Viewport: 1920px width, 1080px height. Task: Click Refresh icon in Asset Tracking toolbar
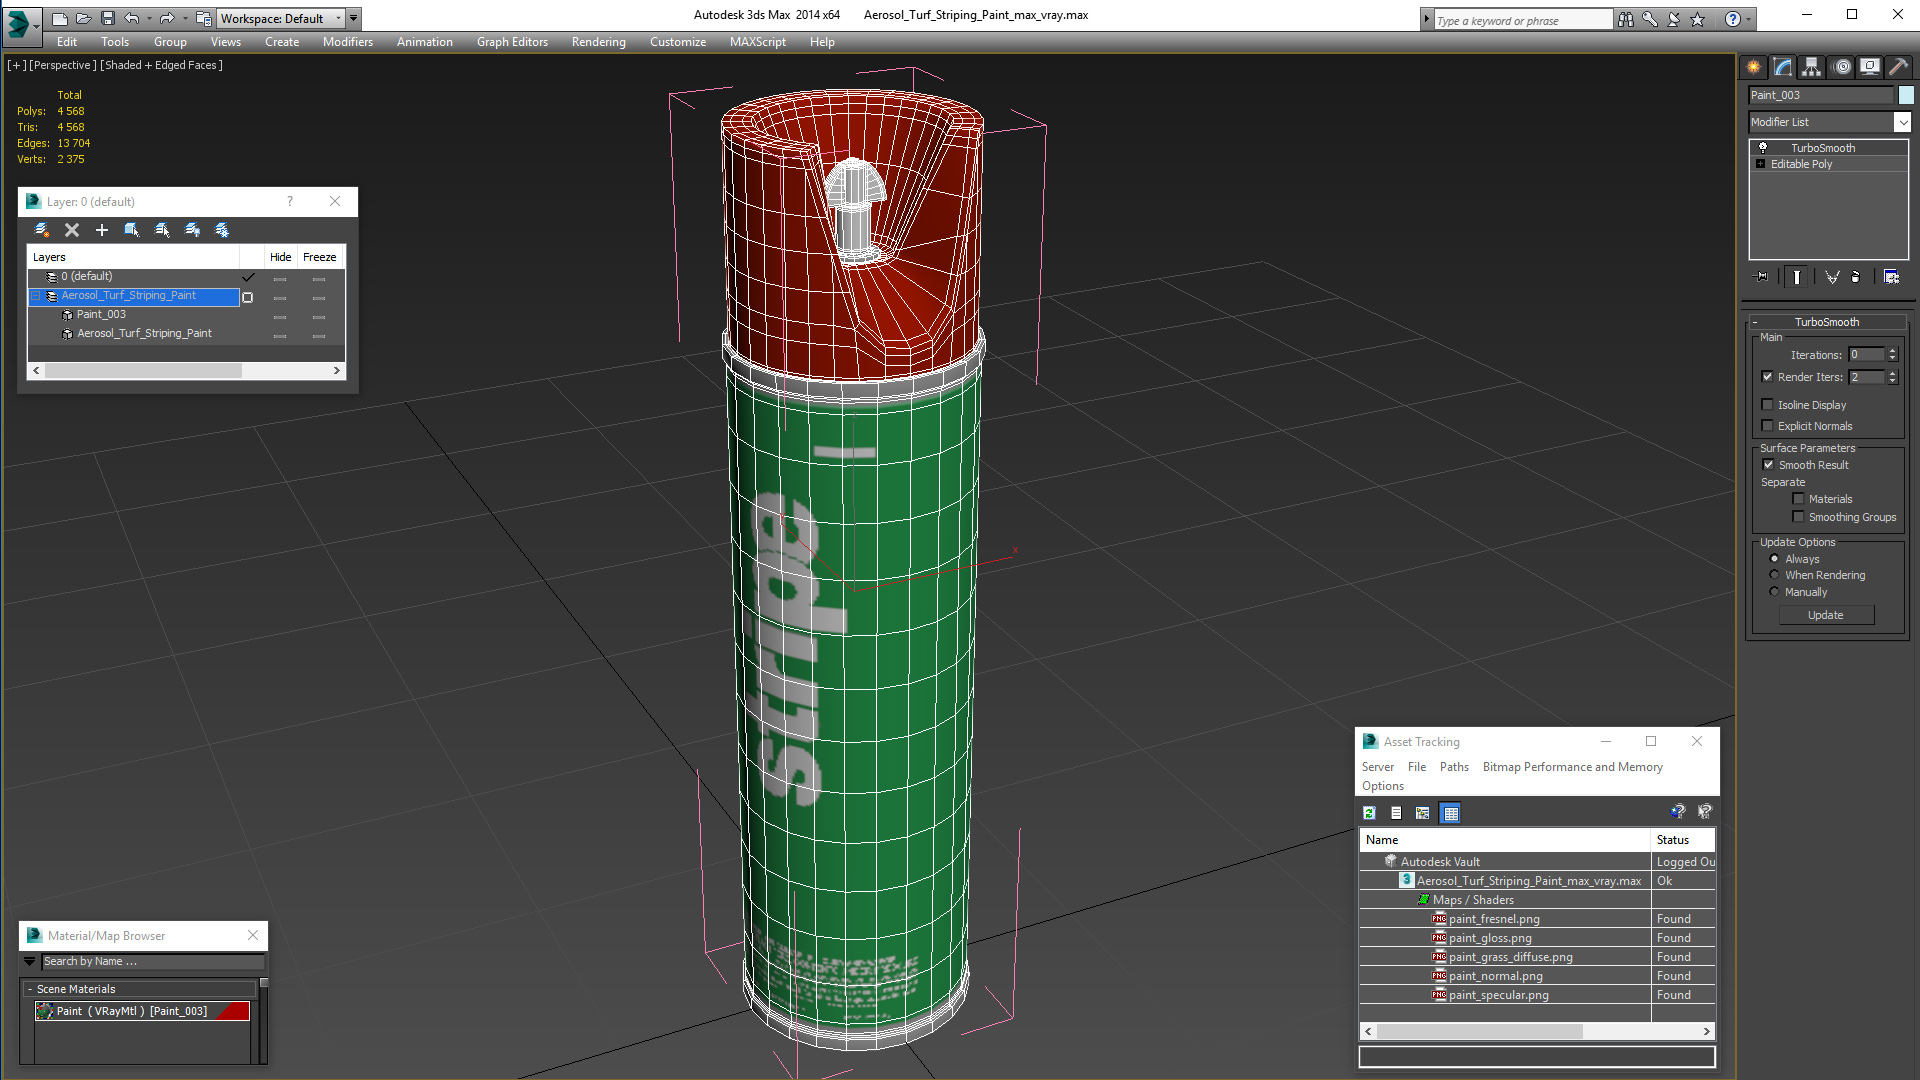point(1370,813)
